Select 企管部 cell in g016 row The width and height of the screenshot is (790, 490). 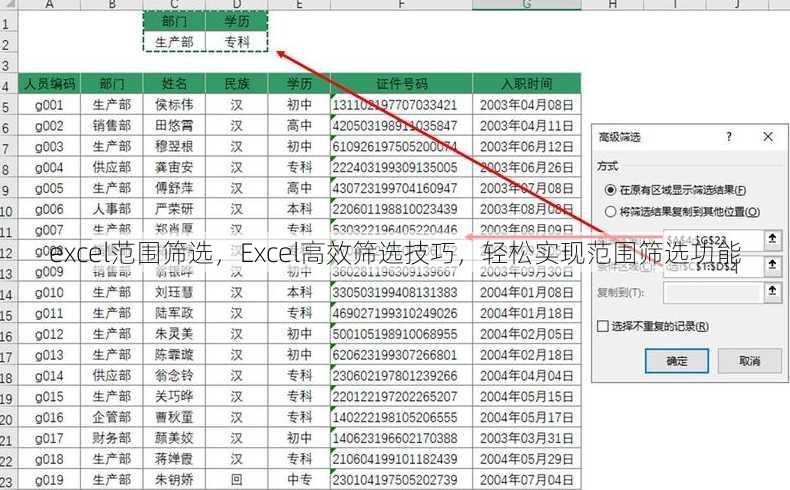click(x=112, y=417)
